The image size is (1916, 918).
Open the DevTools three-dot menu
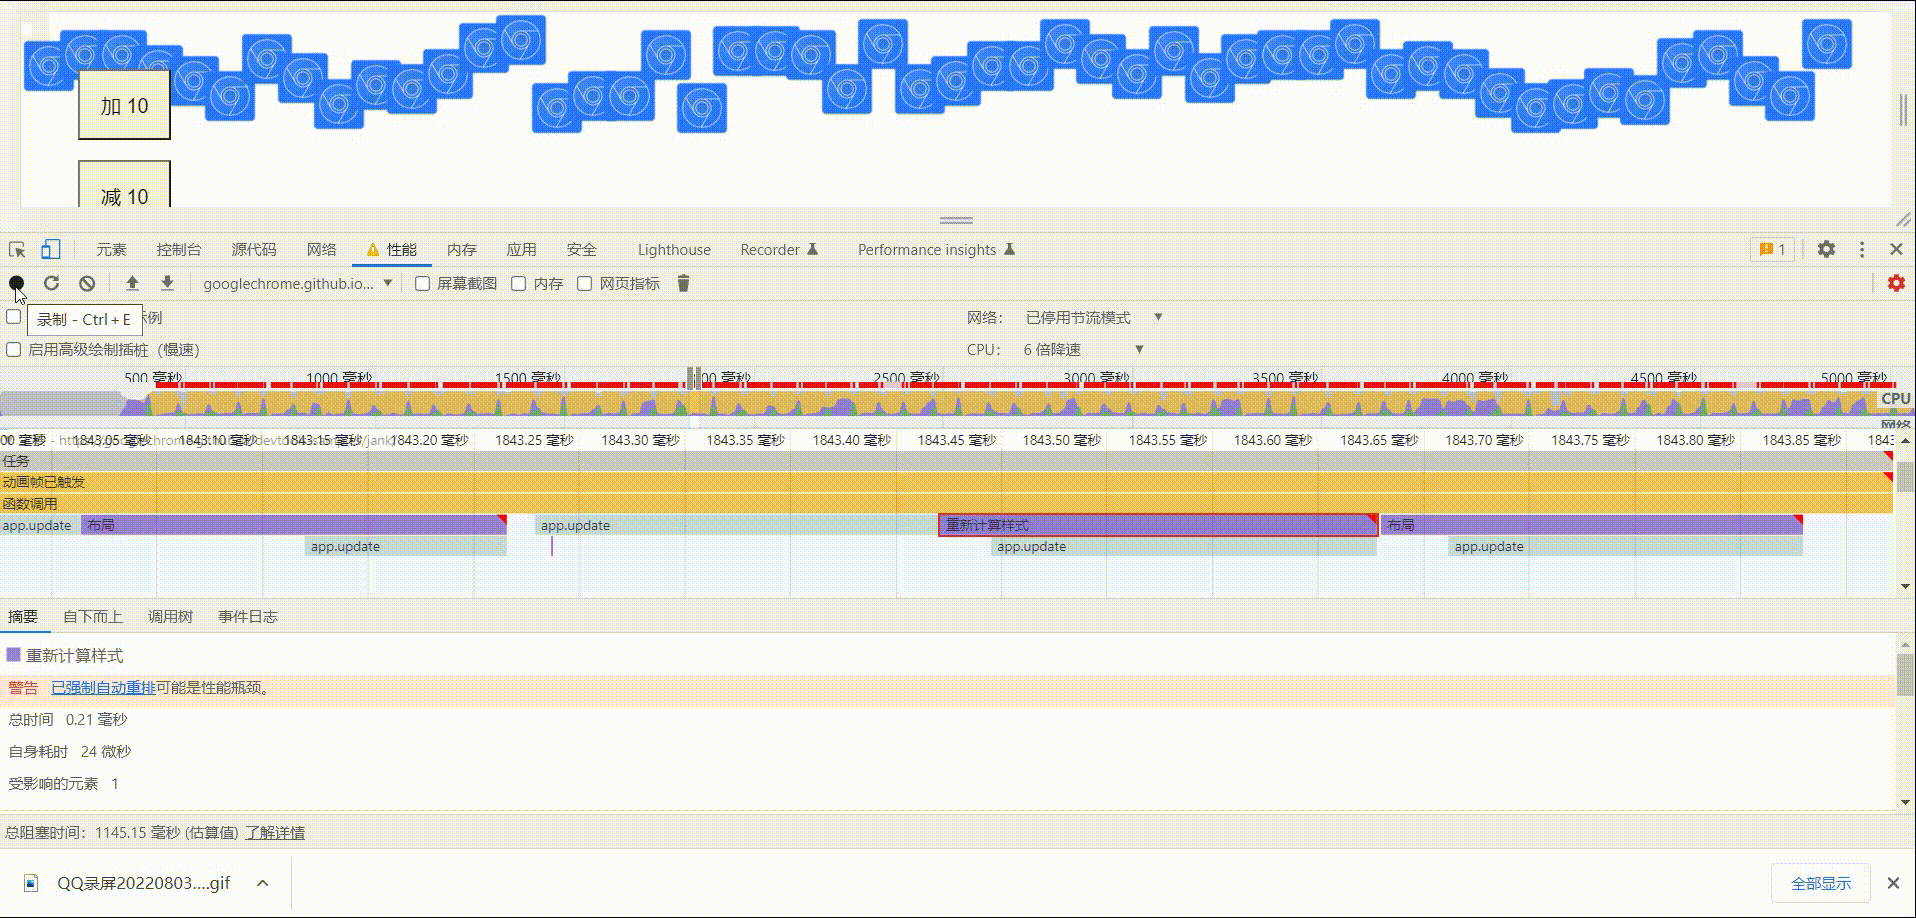(x=1861, y=249)
